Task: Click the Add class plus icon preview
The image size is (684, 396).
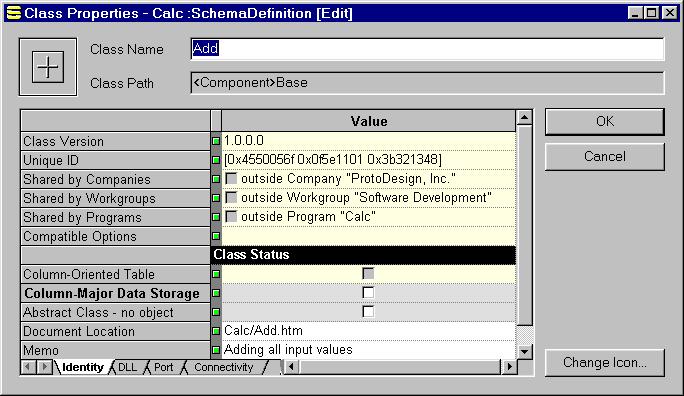Action: 48,67
